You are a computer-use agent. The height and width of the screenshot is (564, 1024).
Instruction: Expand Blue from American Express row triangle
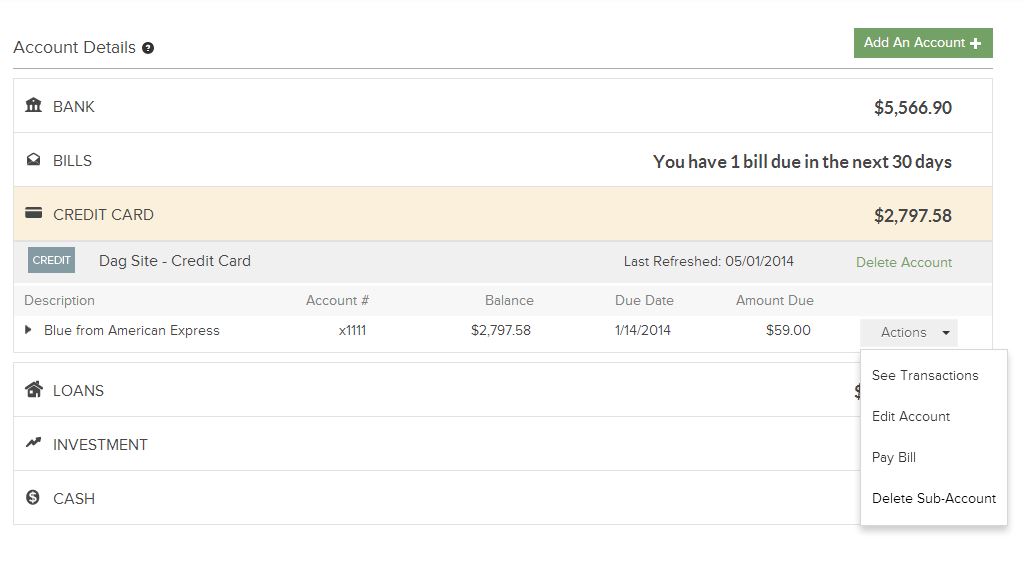click(x=28, y=330)
